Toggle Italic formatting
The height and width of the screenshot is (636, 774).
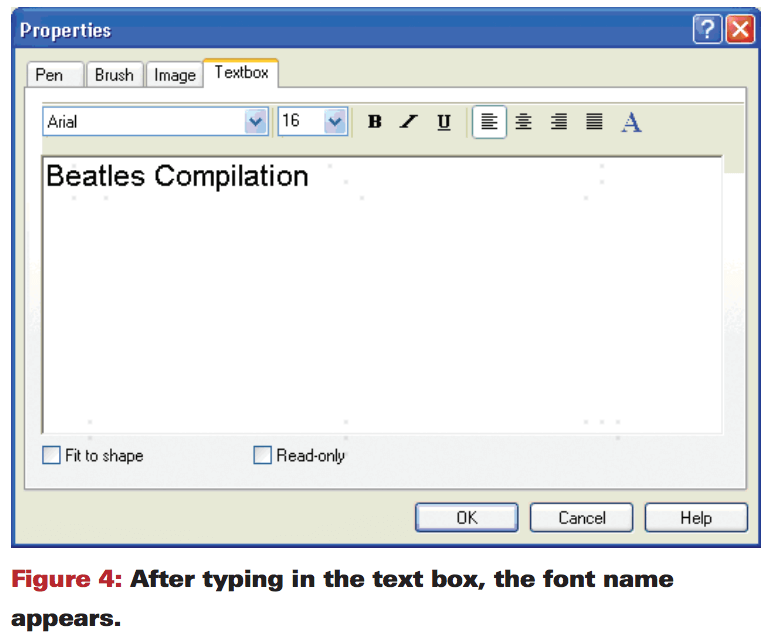point(409,121)
